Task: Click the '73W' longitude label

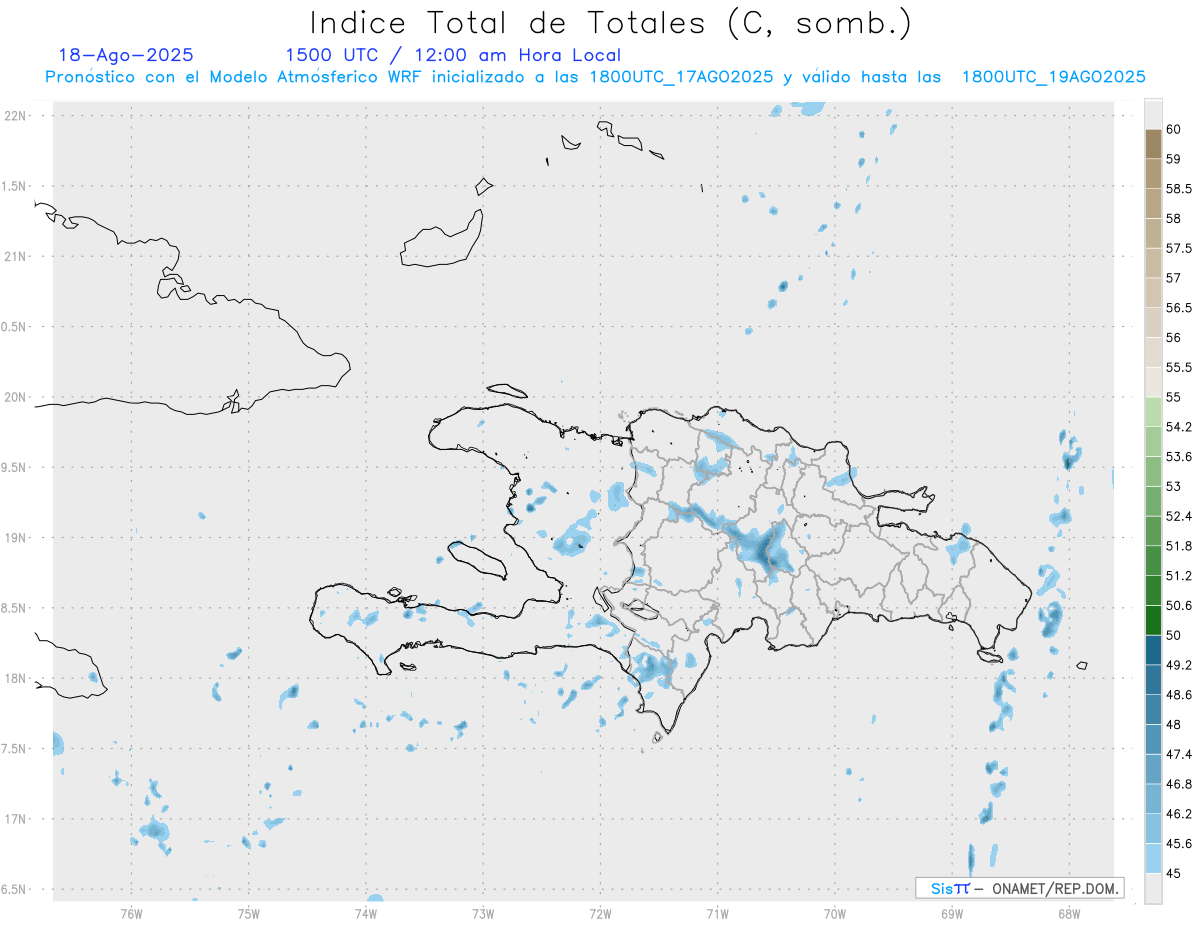Action: pyautogui.click(x=483, y=913)
